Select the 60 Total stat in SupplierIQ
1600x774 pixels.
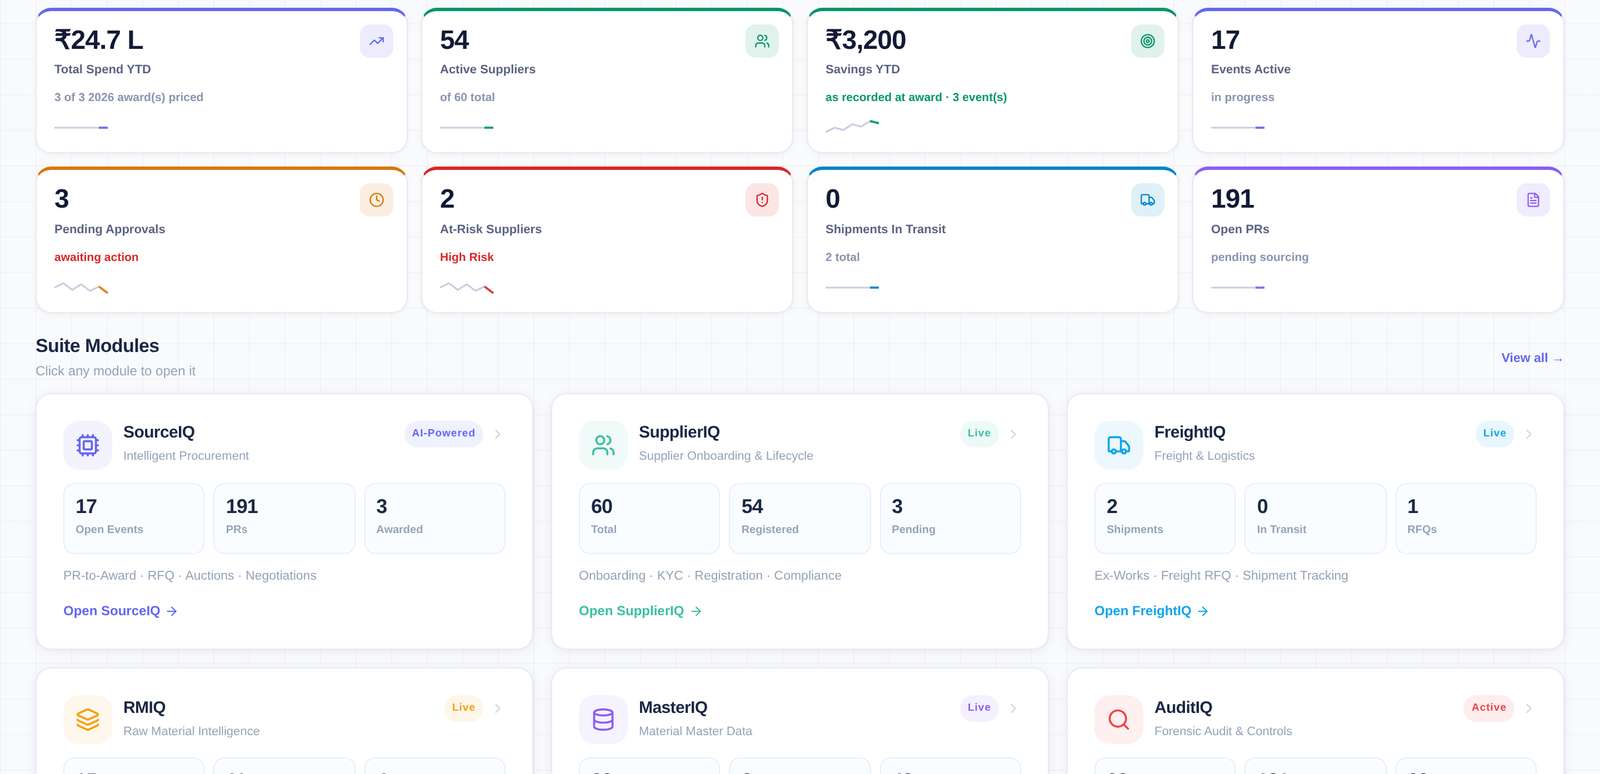(649, 518)
